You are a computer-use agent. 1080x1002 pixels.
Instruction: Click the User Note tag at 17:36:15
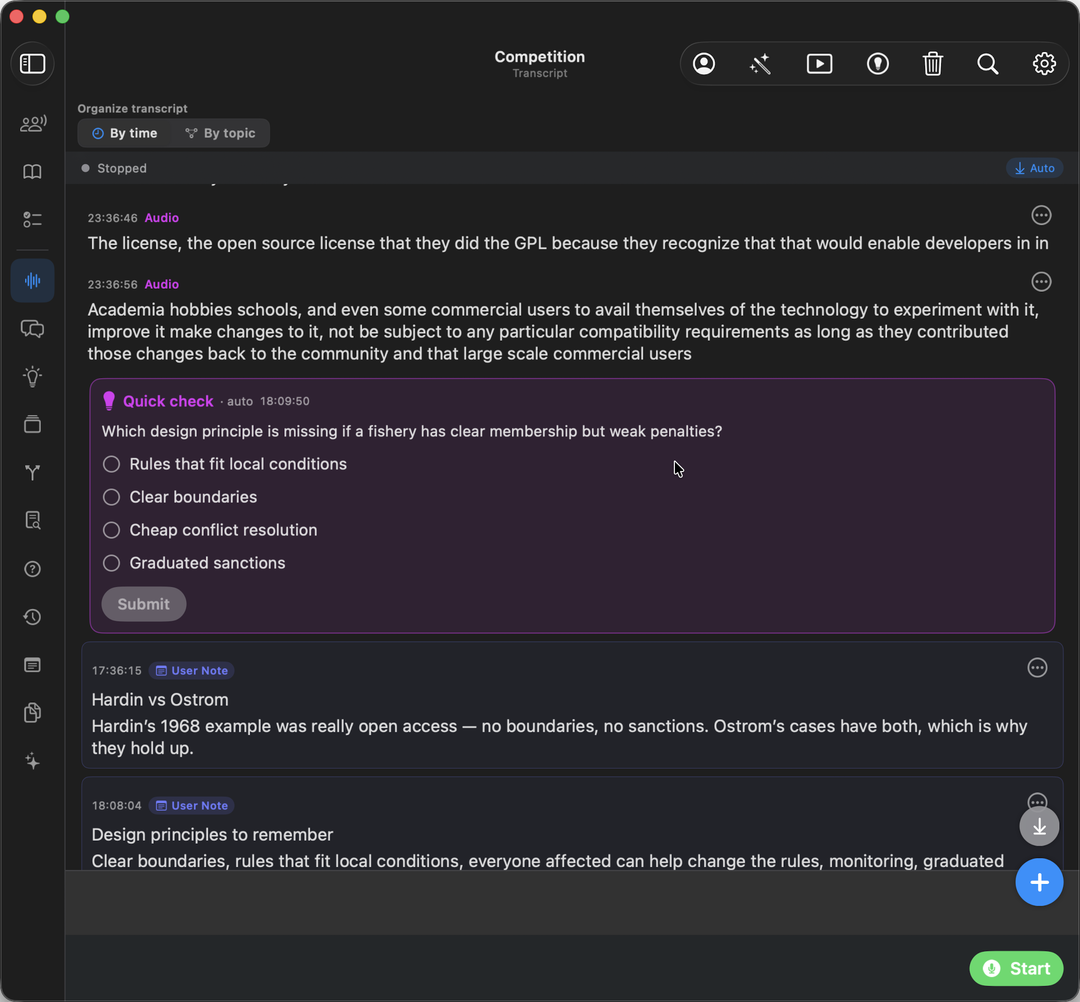[x=191, y=671]
